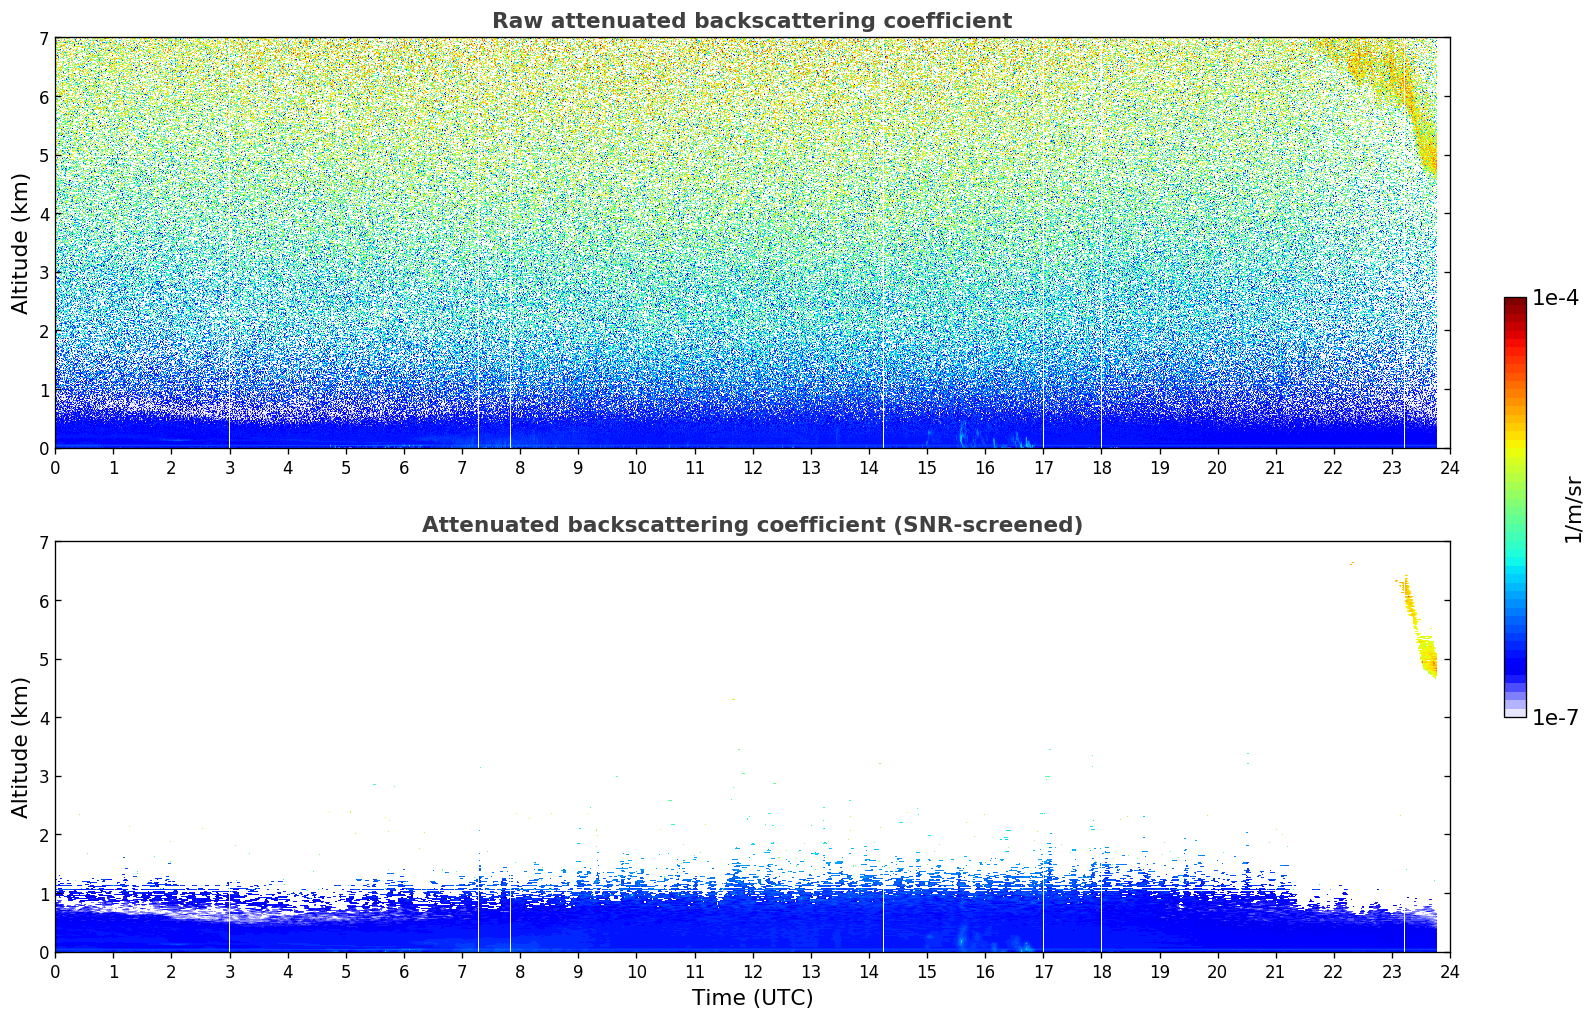Image resolution: width=1595 pixels, height=1020 pixels.
Task: Click time tick '9' under the raw plot
Action: [x=578, y=467]
